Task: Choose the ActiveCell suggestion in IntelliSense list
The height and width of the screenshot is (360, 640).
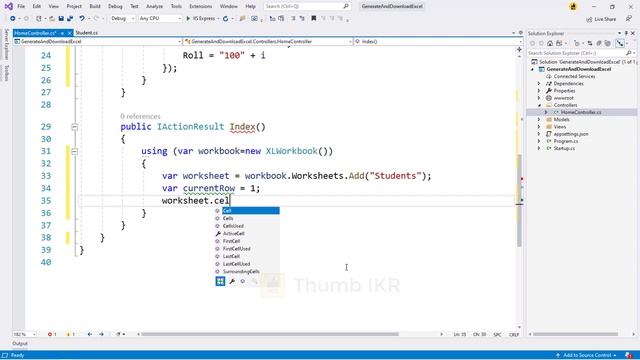Action: (x=247, y=233)
